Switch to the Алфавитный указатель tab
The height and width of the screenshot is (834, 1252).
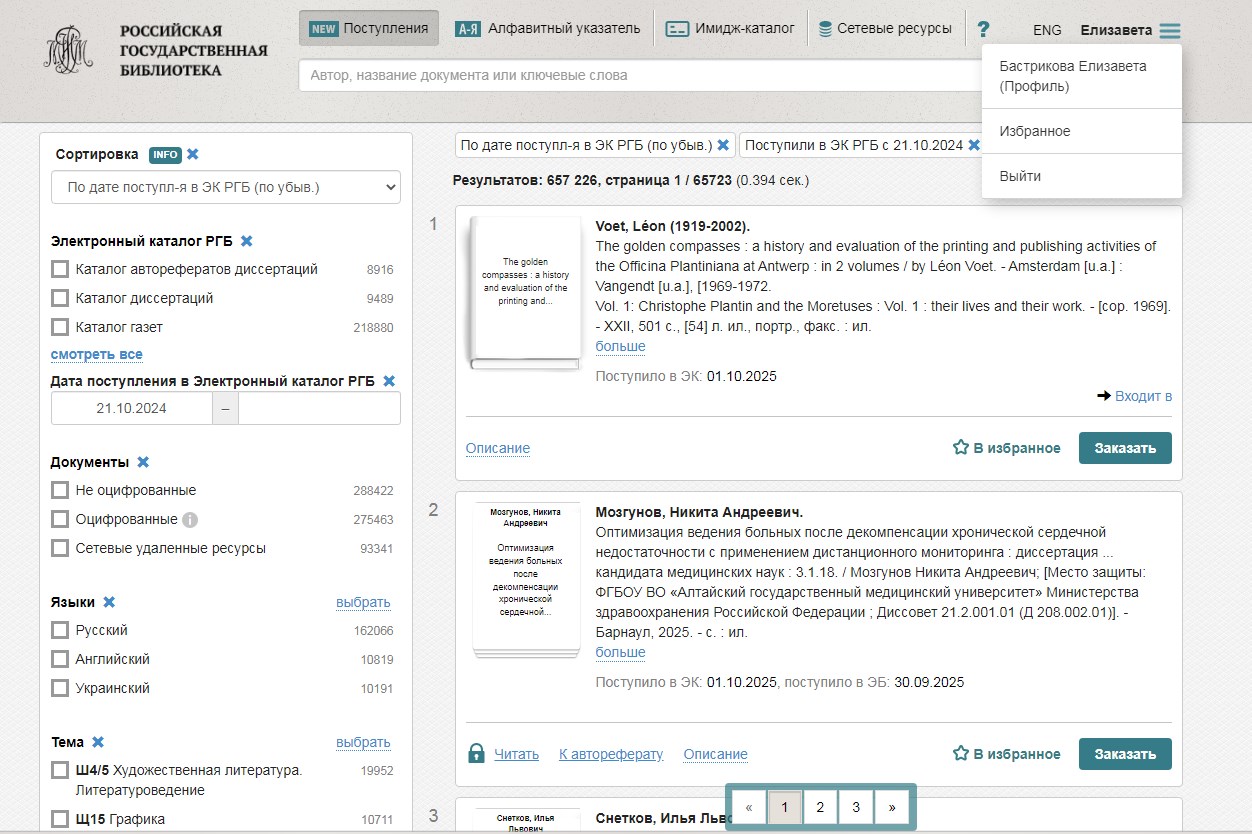547,28
